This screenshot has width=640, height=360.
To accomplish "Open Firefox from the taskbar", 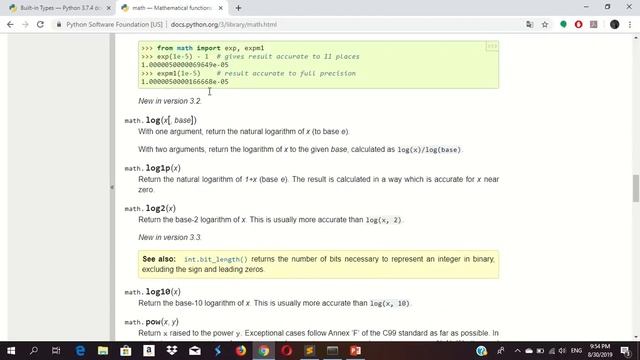I will click(x=241, y=351).
